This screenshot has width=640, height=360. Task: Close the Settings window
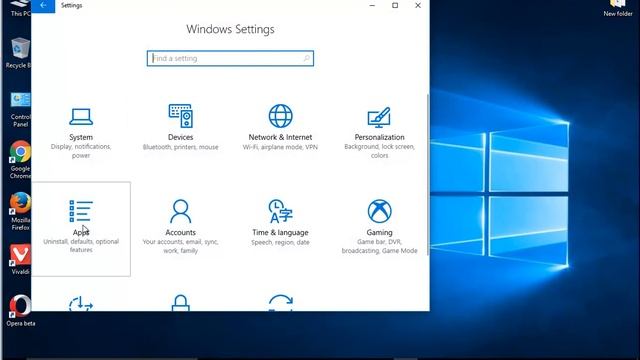(x=418, y=5)
